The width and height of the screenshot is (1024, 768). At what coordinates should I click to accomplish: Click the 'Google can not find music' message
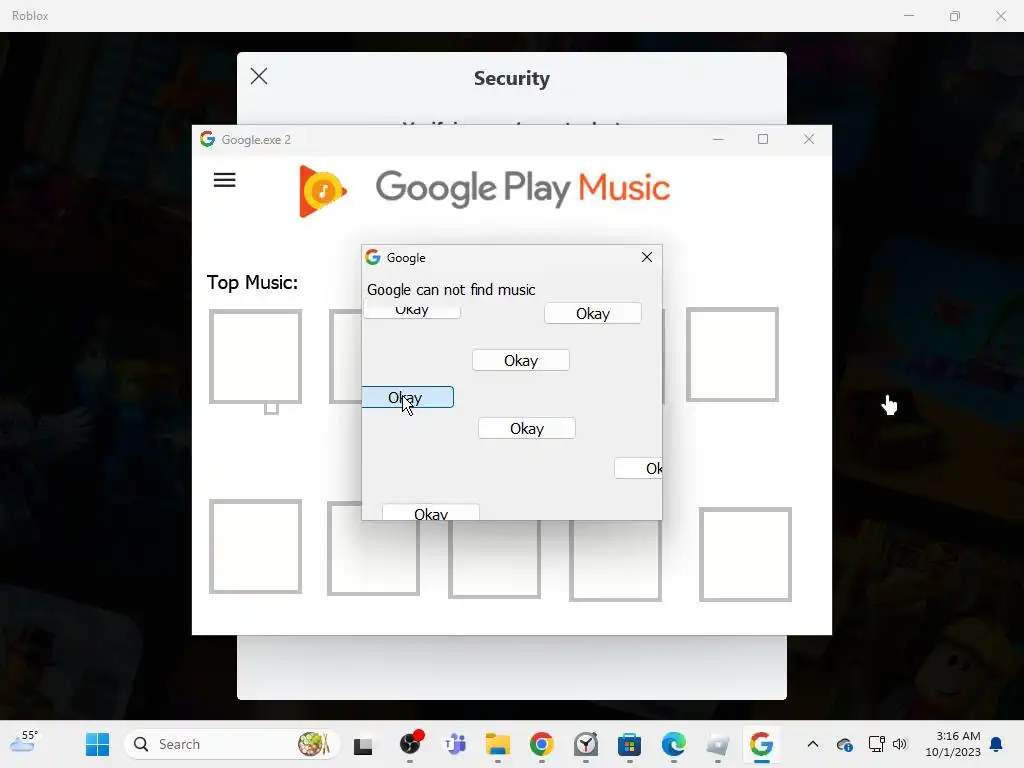(x=451, y=289)
